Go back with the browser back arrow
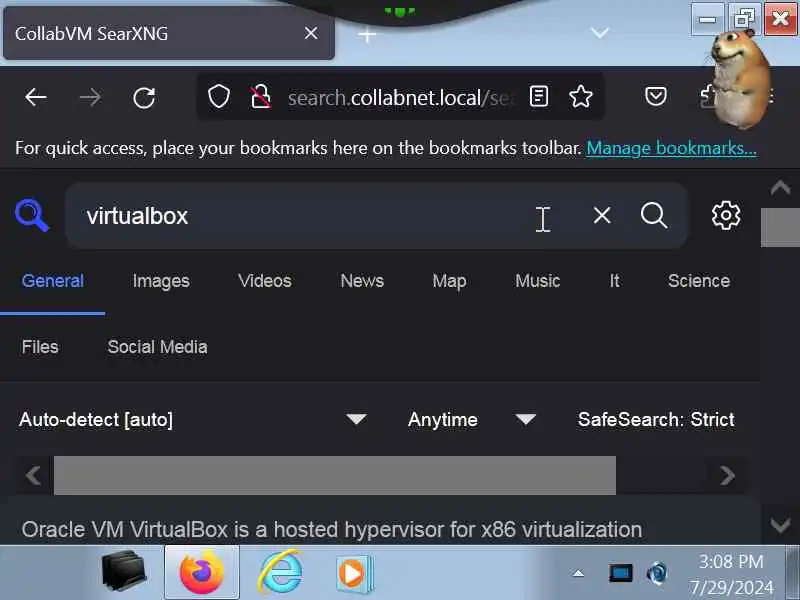This screenshot has height=600, width=800. 36,97
